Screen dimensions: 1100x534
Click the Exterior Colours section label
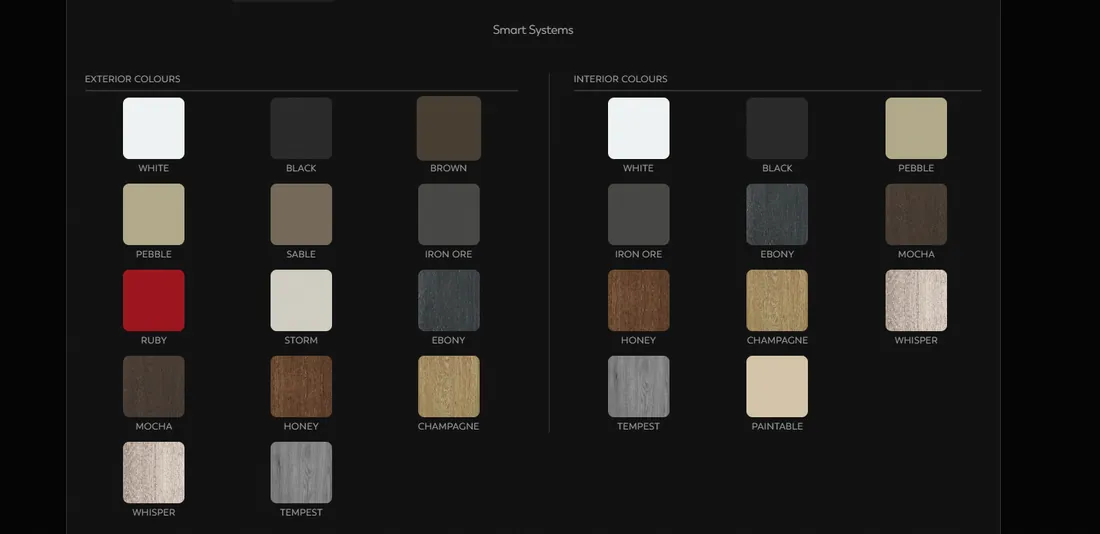pyautogui.click(x=133, y=79)
